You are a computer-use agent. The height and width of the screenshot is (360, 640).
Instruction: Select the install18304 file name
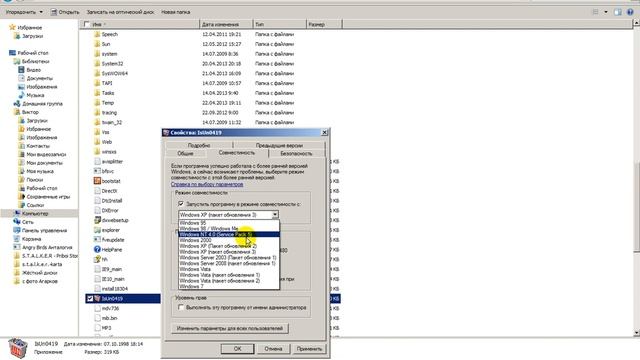click(115, 289)
